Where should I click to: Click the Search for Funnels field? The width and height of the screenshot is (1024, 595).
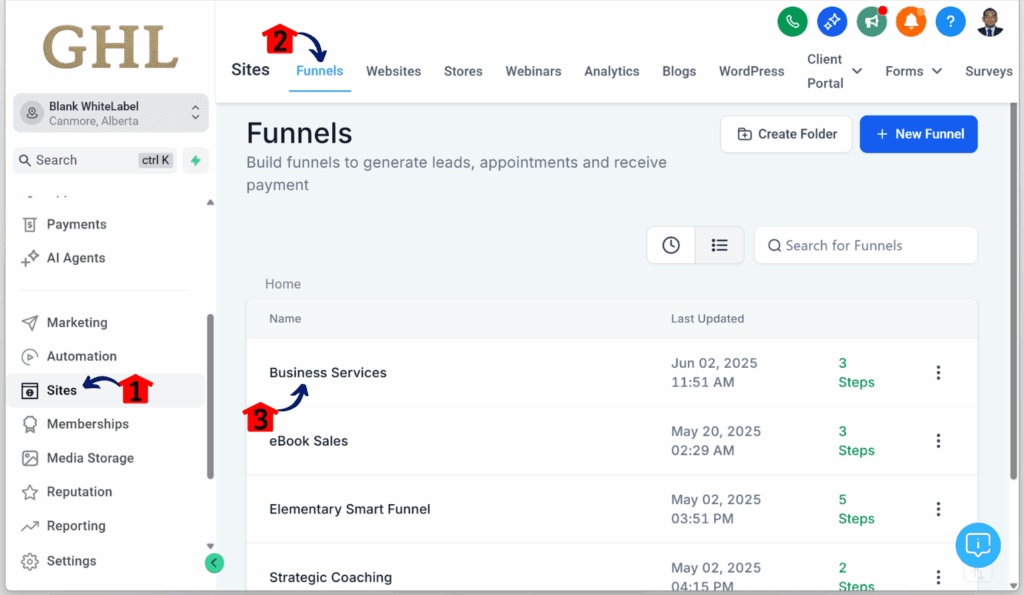[865, 245]
